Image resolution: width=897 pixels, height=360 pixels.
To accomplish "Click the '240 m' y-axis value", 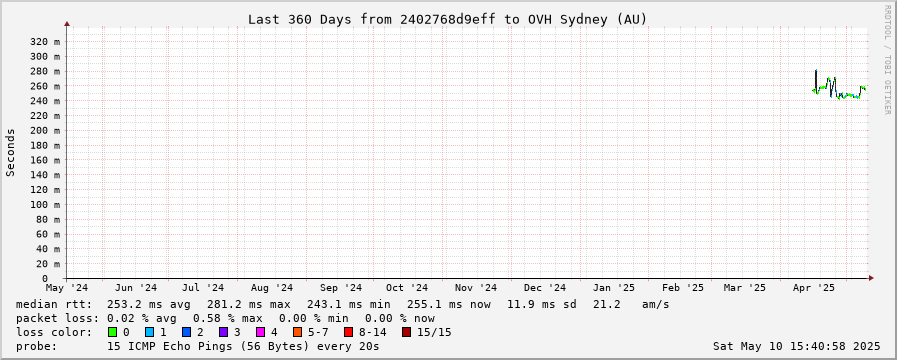I will point(45,101).
